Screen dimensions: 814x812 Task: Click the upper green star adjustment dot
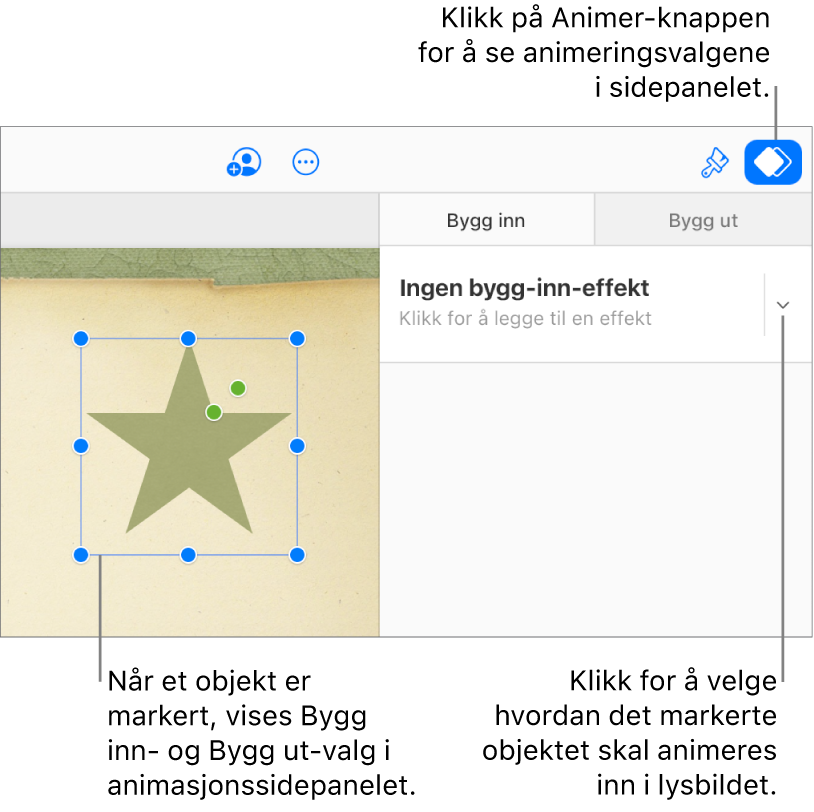[x=238, y=388]
